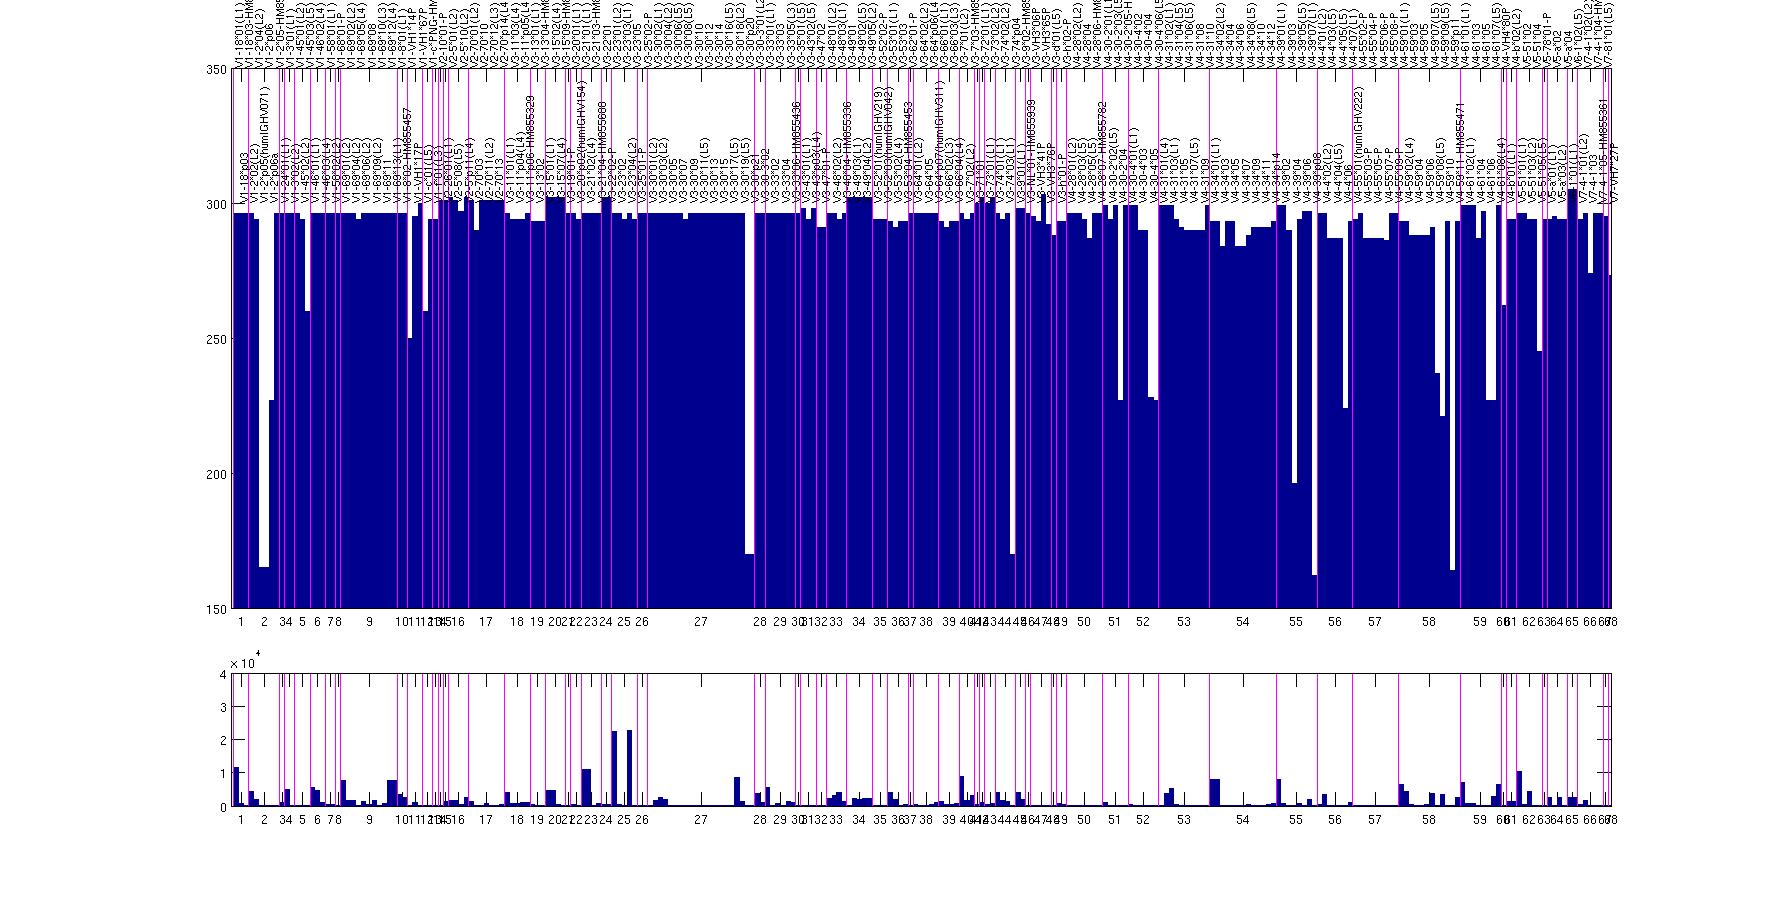1780x906 pixels.
Task: Click group label 50 below the lower plot
Action: tap(1084, 820)
